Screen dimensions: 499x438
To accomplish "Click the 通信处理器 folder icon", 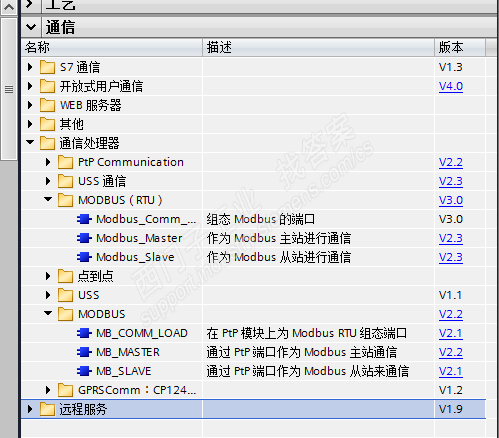I will [x=47, y=143].
